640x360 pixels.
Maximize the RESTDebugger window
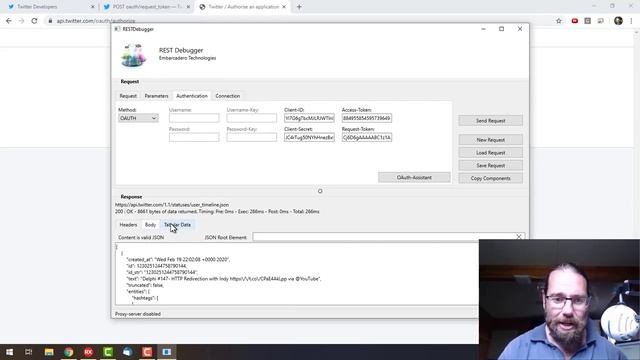(502, 29)
